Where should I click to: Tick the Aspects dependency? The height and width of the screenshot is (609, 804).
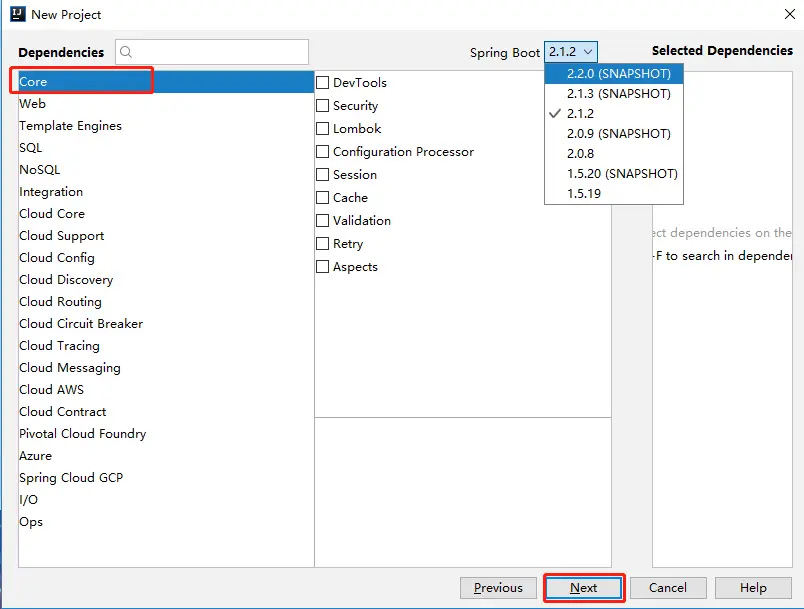point(323,267)
